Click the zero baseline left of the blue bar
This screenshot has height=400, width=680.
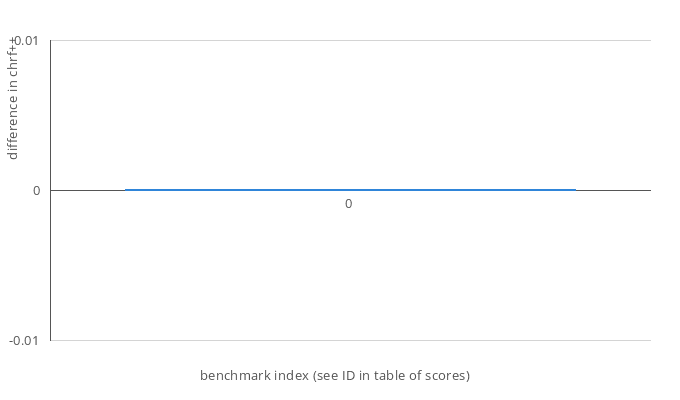point(88,190)
